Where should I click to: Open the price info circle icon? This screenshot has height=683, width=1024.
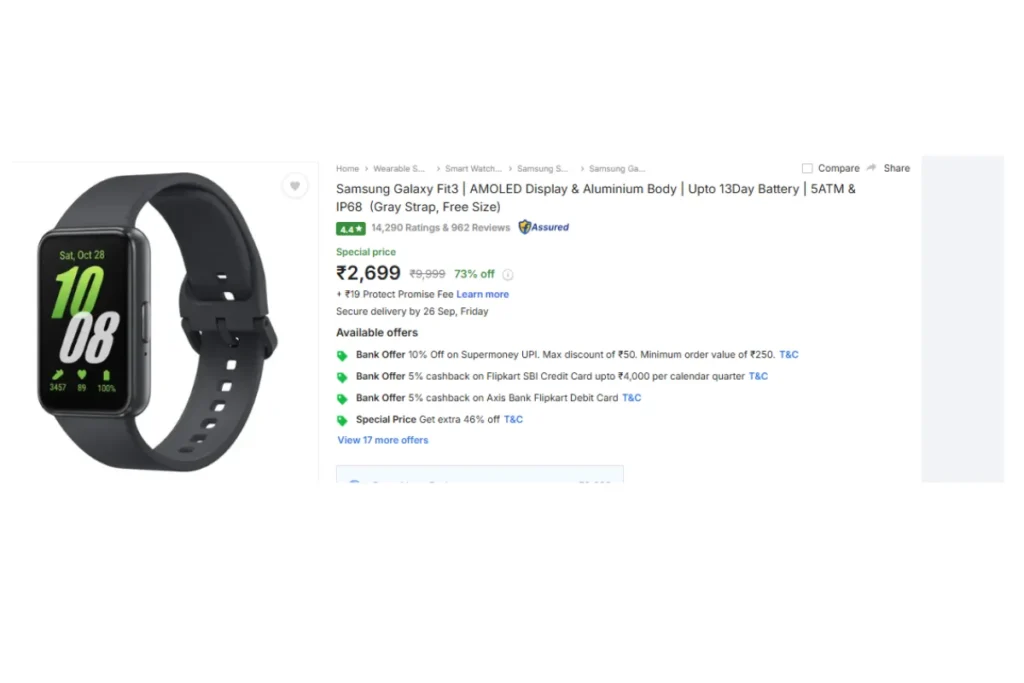tap(507, 275)
